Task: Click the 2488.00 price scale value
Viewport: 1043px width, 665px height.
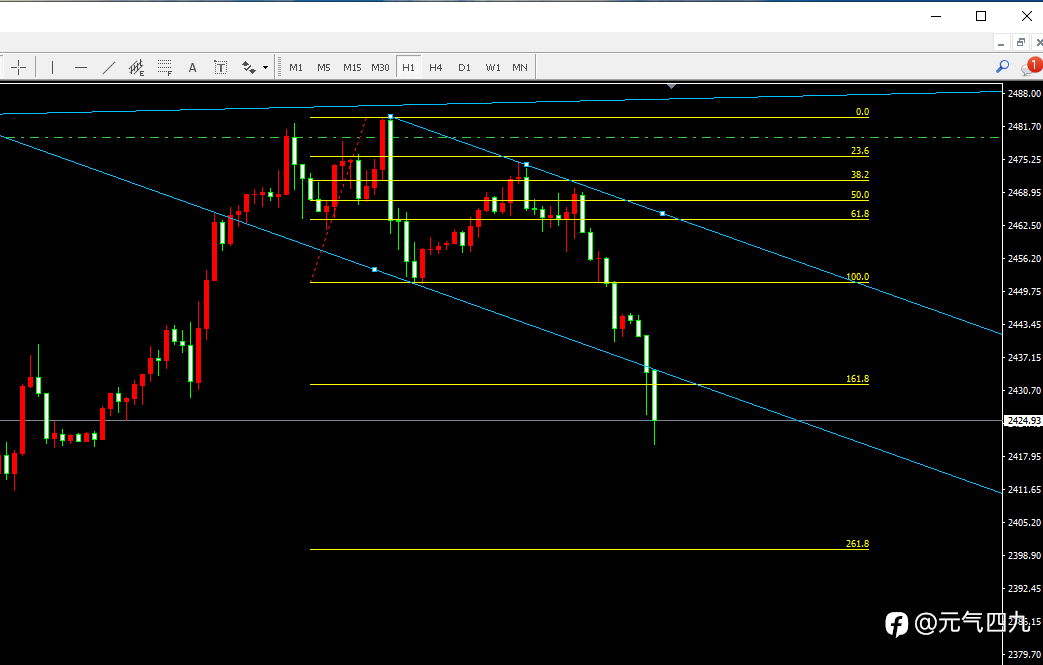Action: [1024, 94]
